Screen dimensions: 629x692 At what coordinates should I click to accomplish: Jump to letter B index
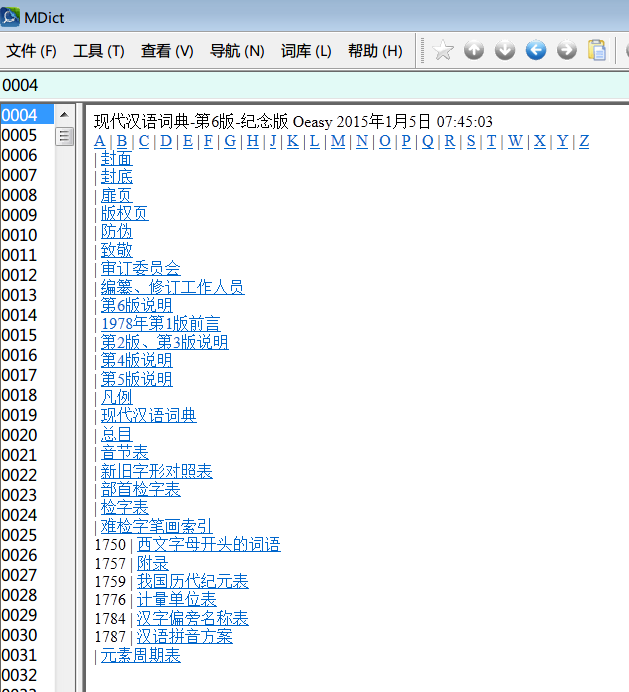click(x=122, y=141)
